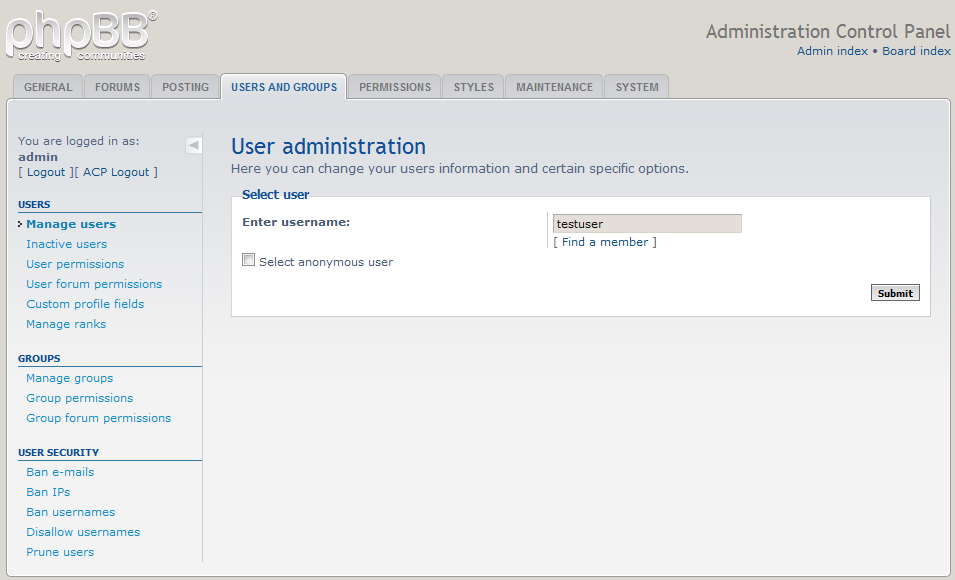
Task: Open Custom profile fields
Action: [85, 304]
